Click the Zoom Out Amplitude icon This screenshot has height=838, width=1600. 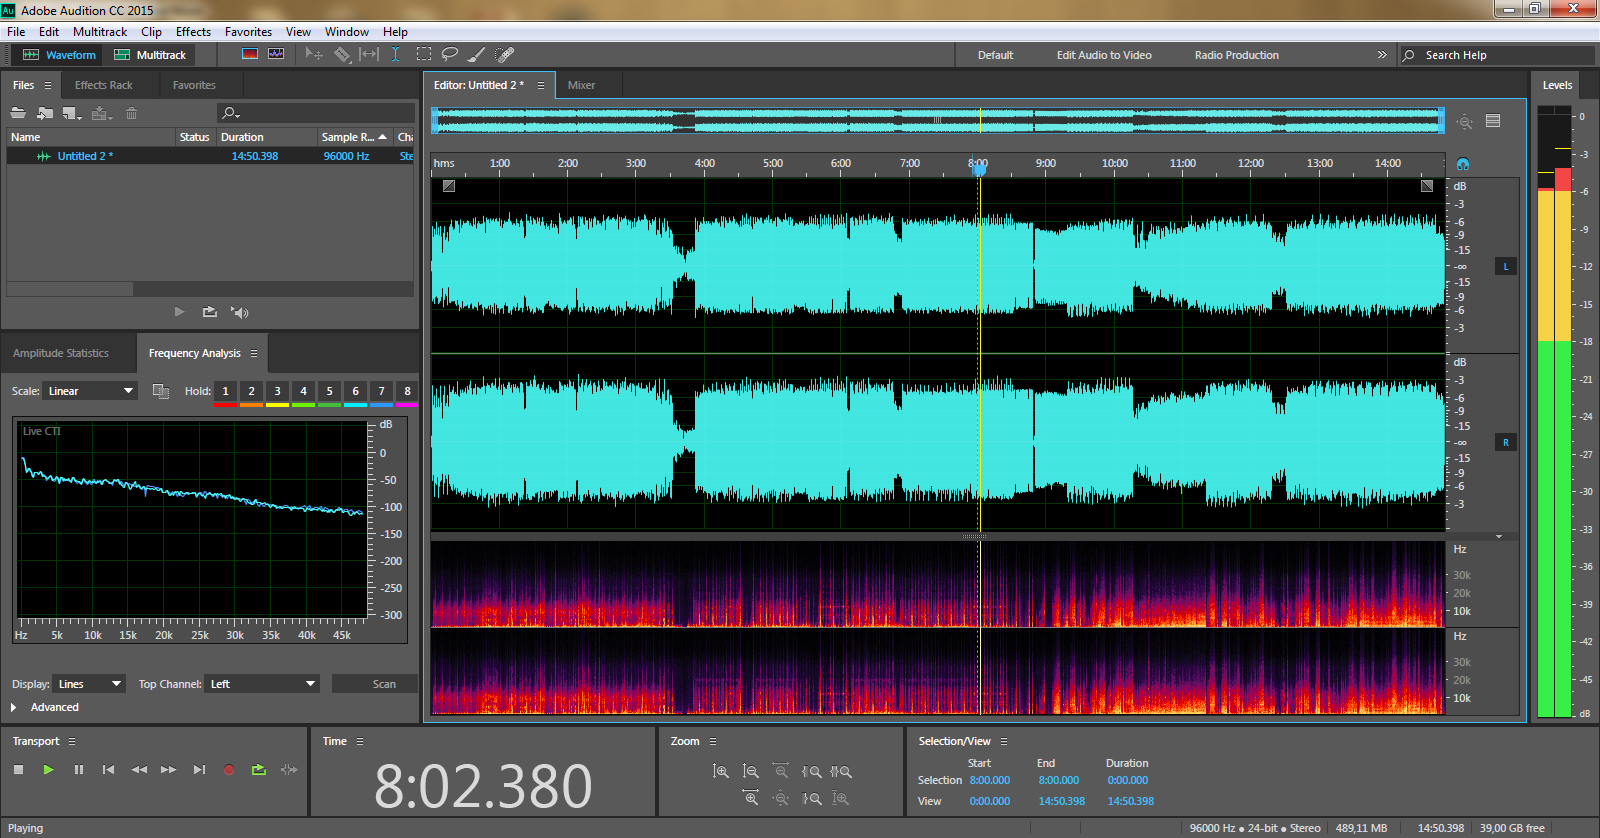point(750,771)
